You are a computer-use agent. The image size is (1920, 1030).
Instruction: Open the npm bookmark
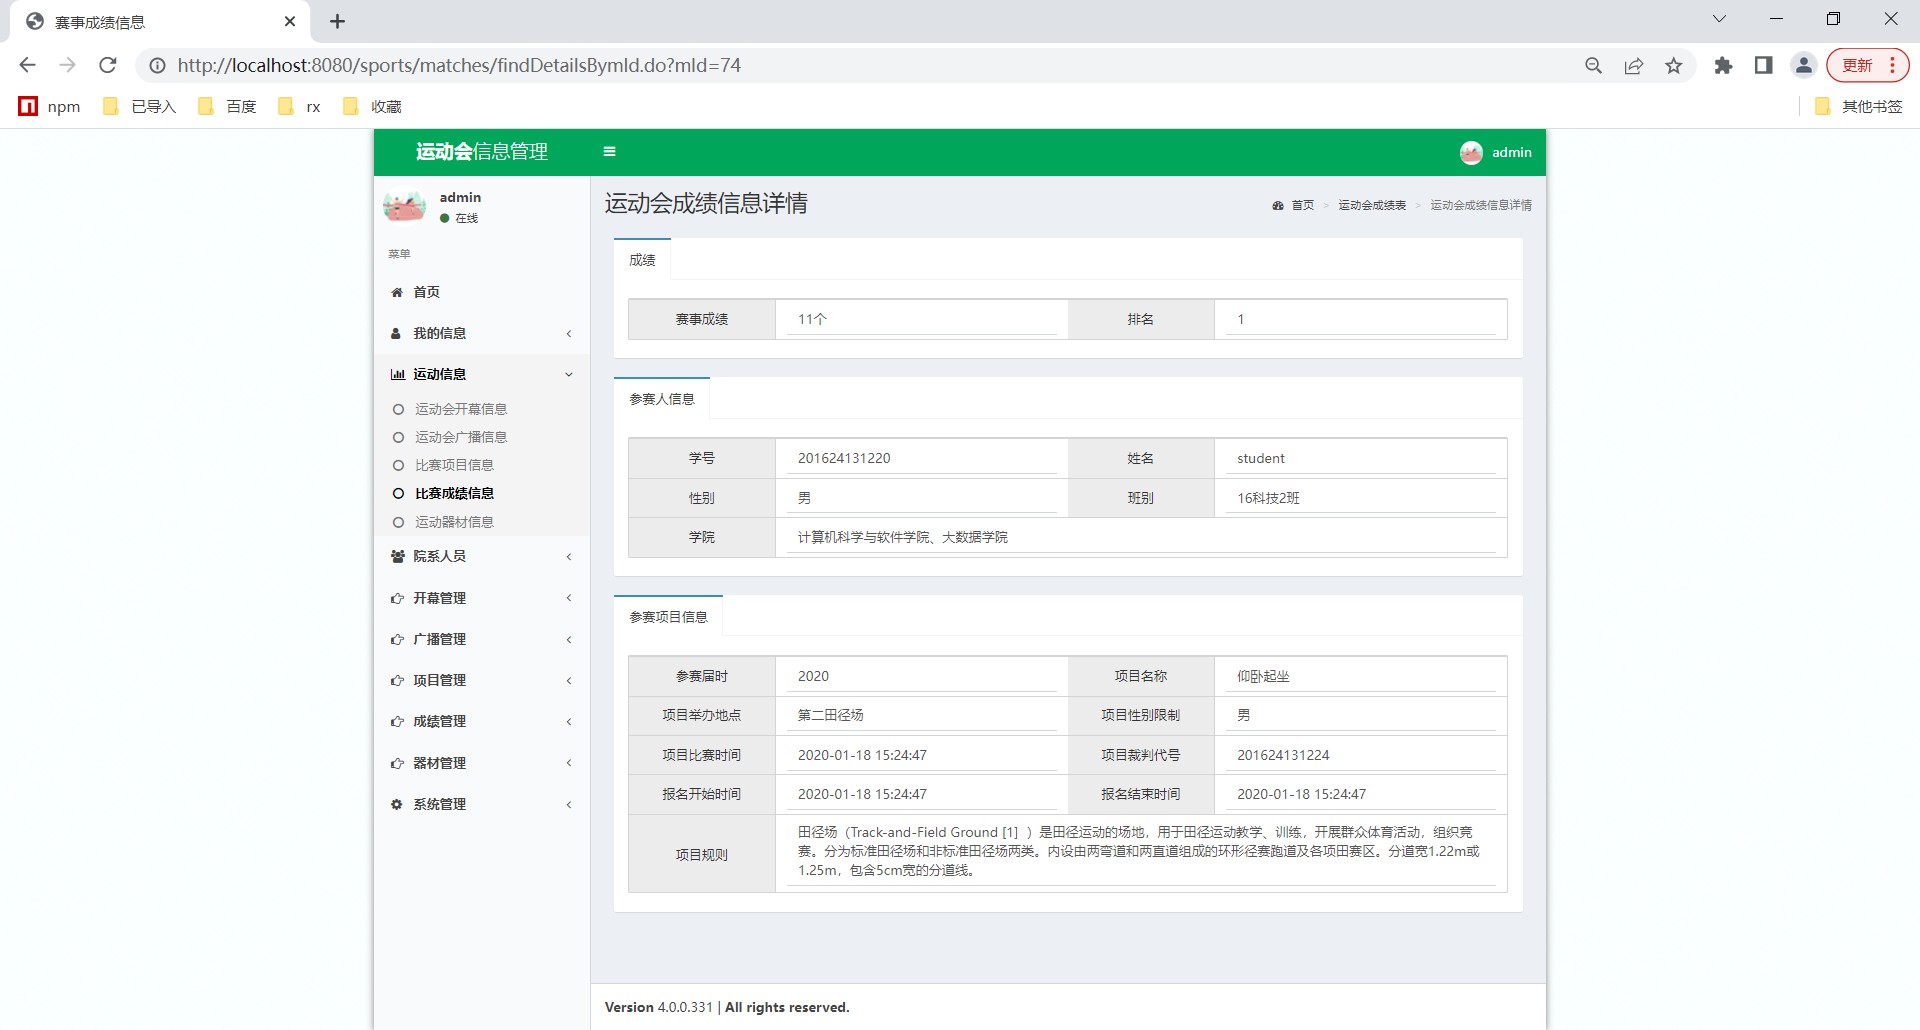[50, 106]
